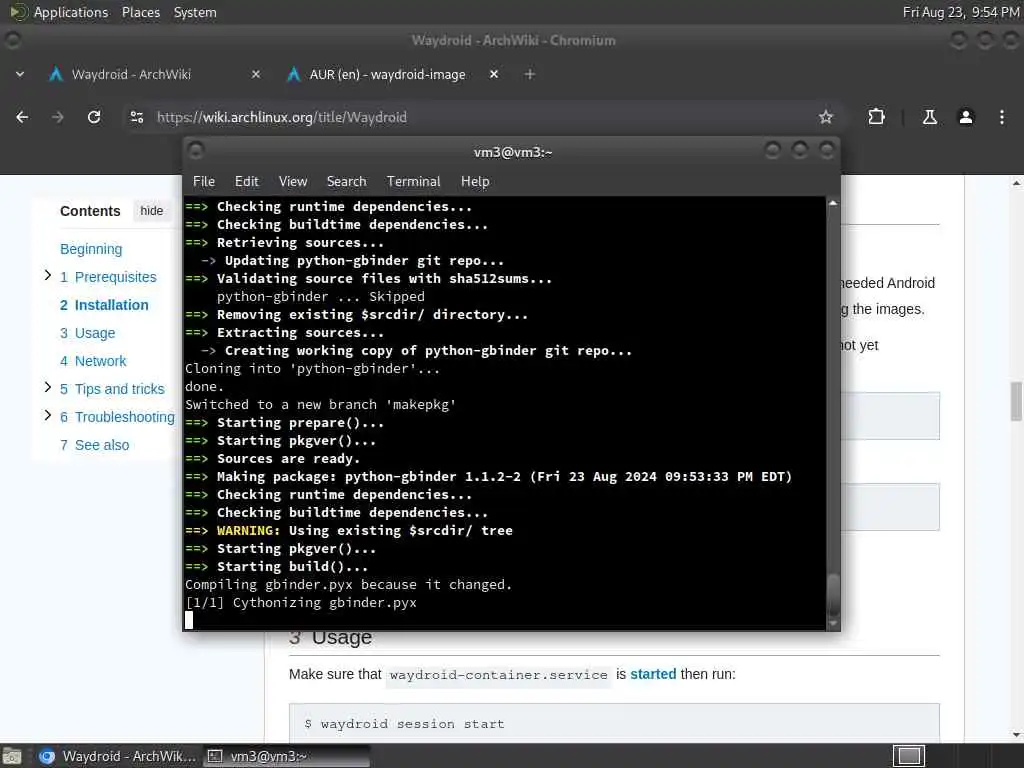Reload the Waydroid wiki page

(94, 117)
